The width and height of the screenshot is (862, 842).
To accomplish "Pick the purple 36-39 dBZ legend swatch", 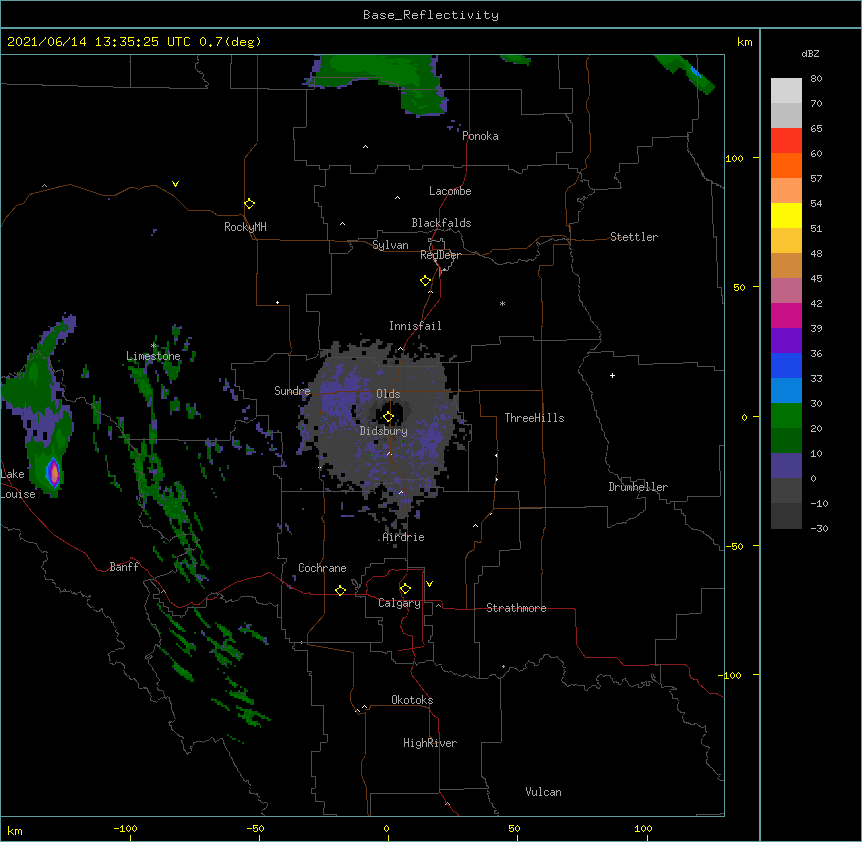I will 786,341.
